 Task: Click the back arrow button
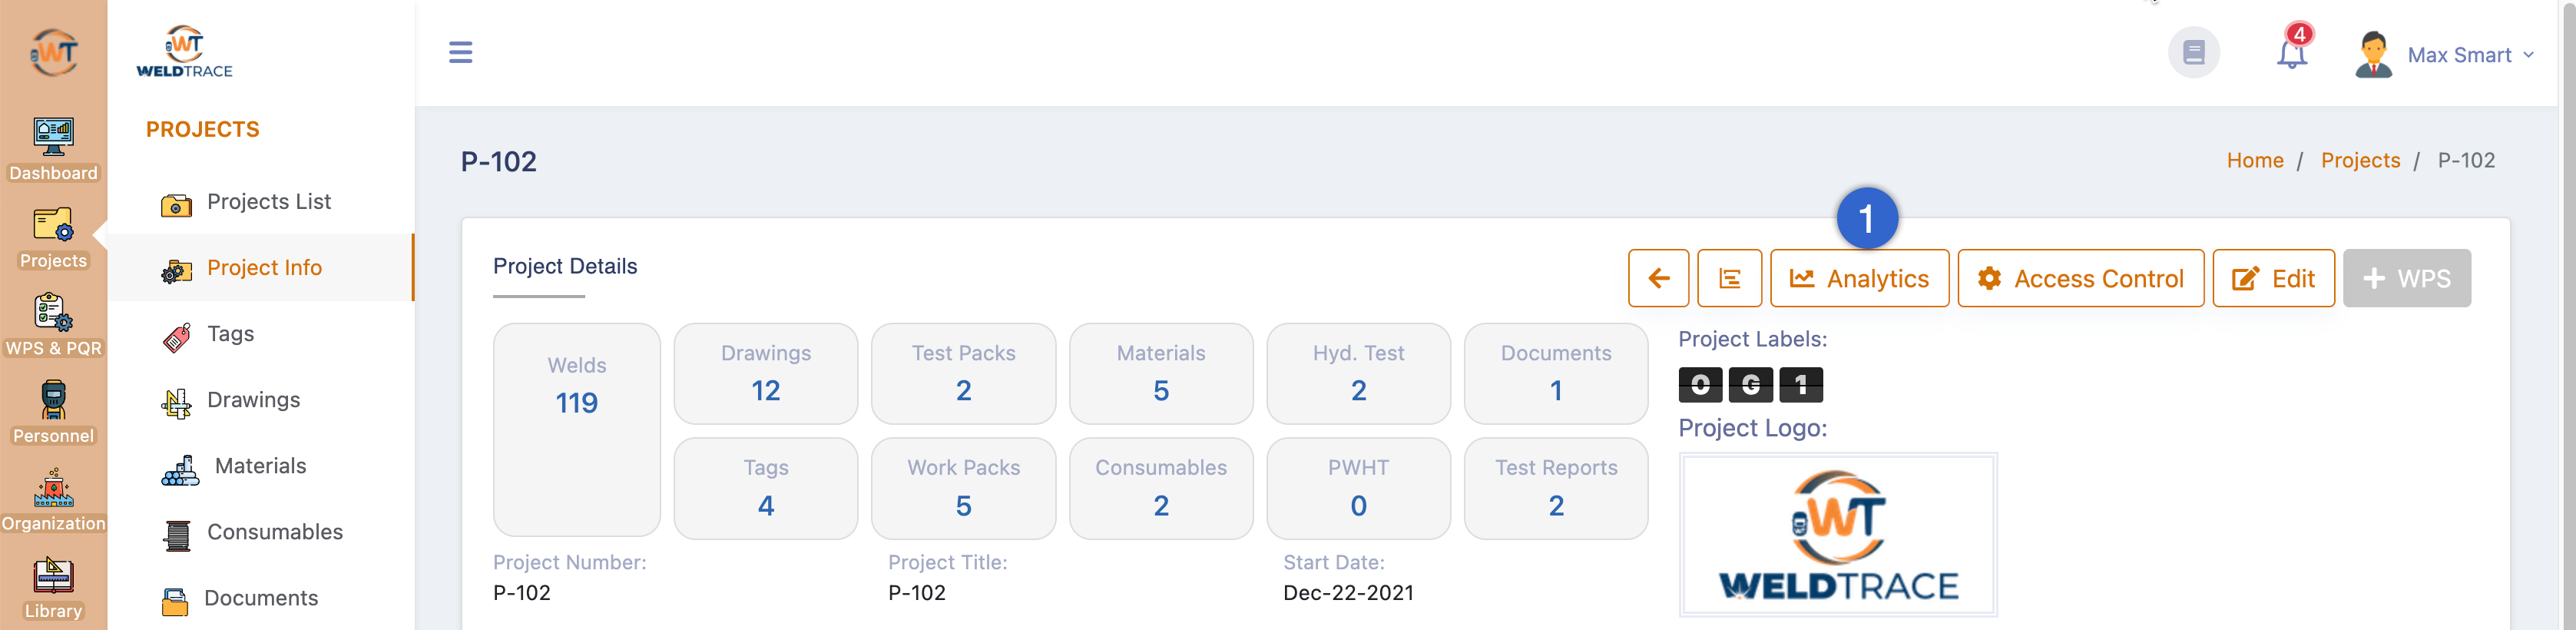(x=1658, y=278)
